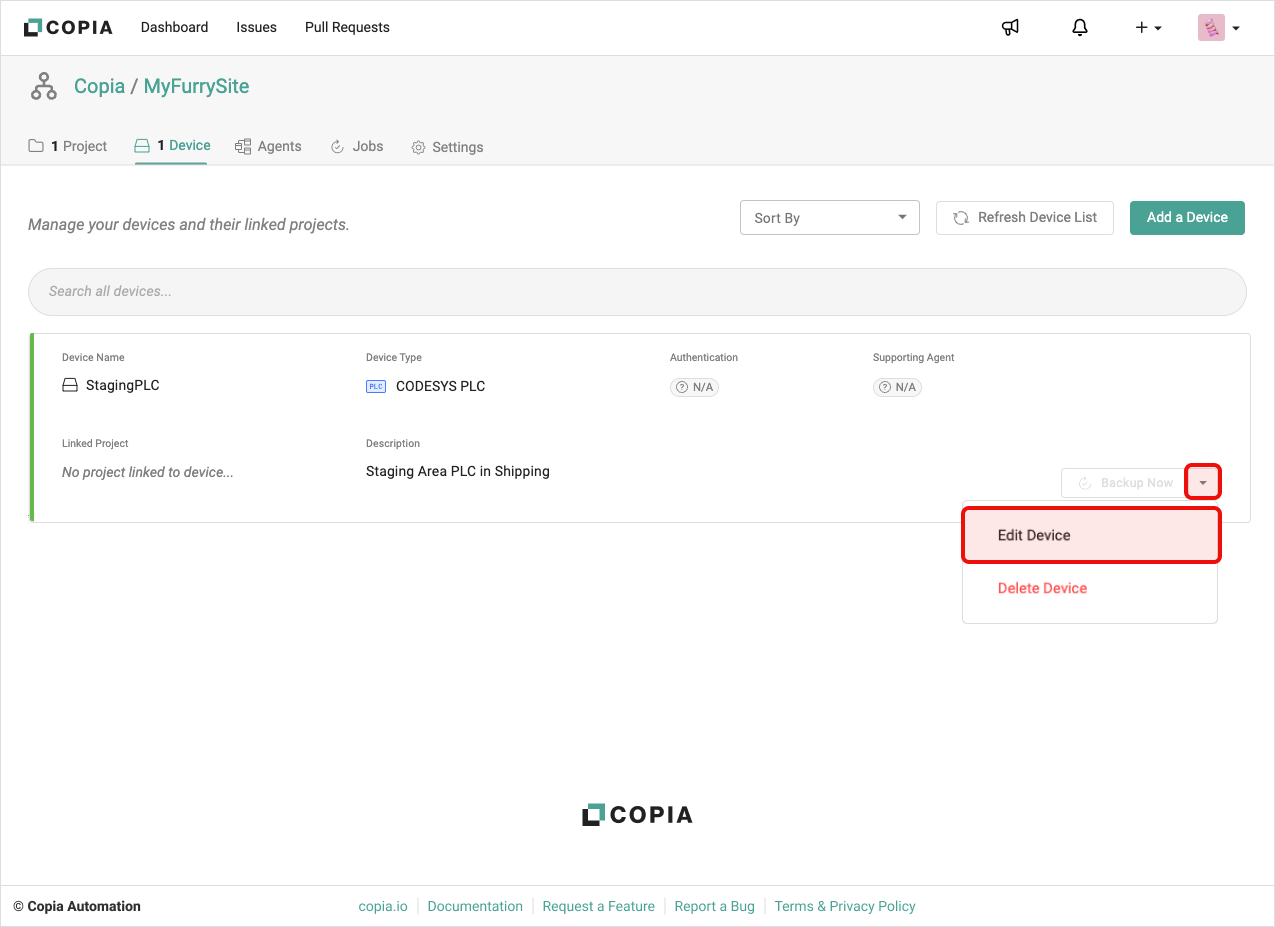Click the Supporting Agent N/A badge
Image resolution: width=1275 pixels, height=927 pixels.
pyautogui.click(x=897, y=387)
